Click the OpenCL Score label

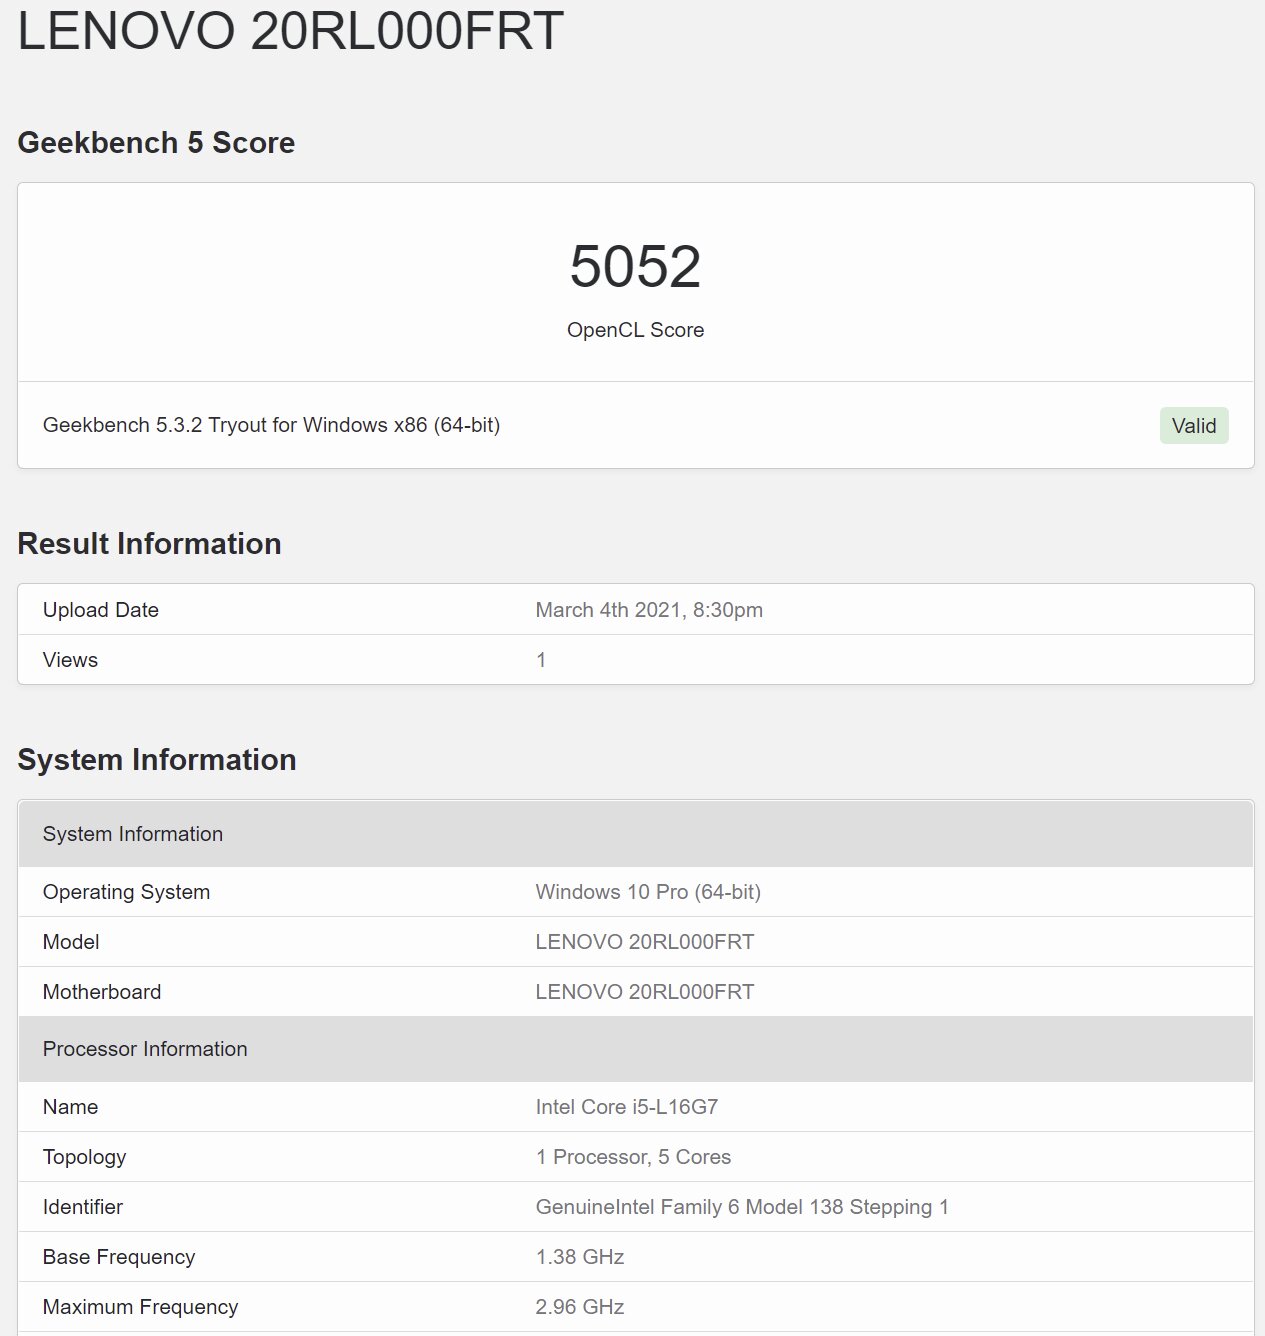tap(635, 330)
